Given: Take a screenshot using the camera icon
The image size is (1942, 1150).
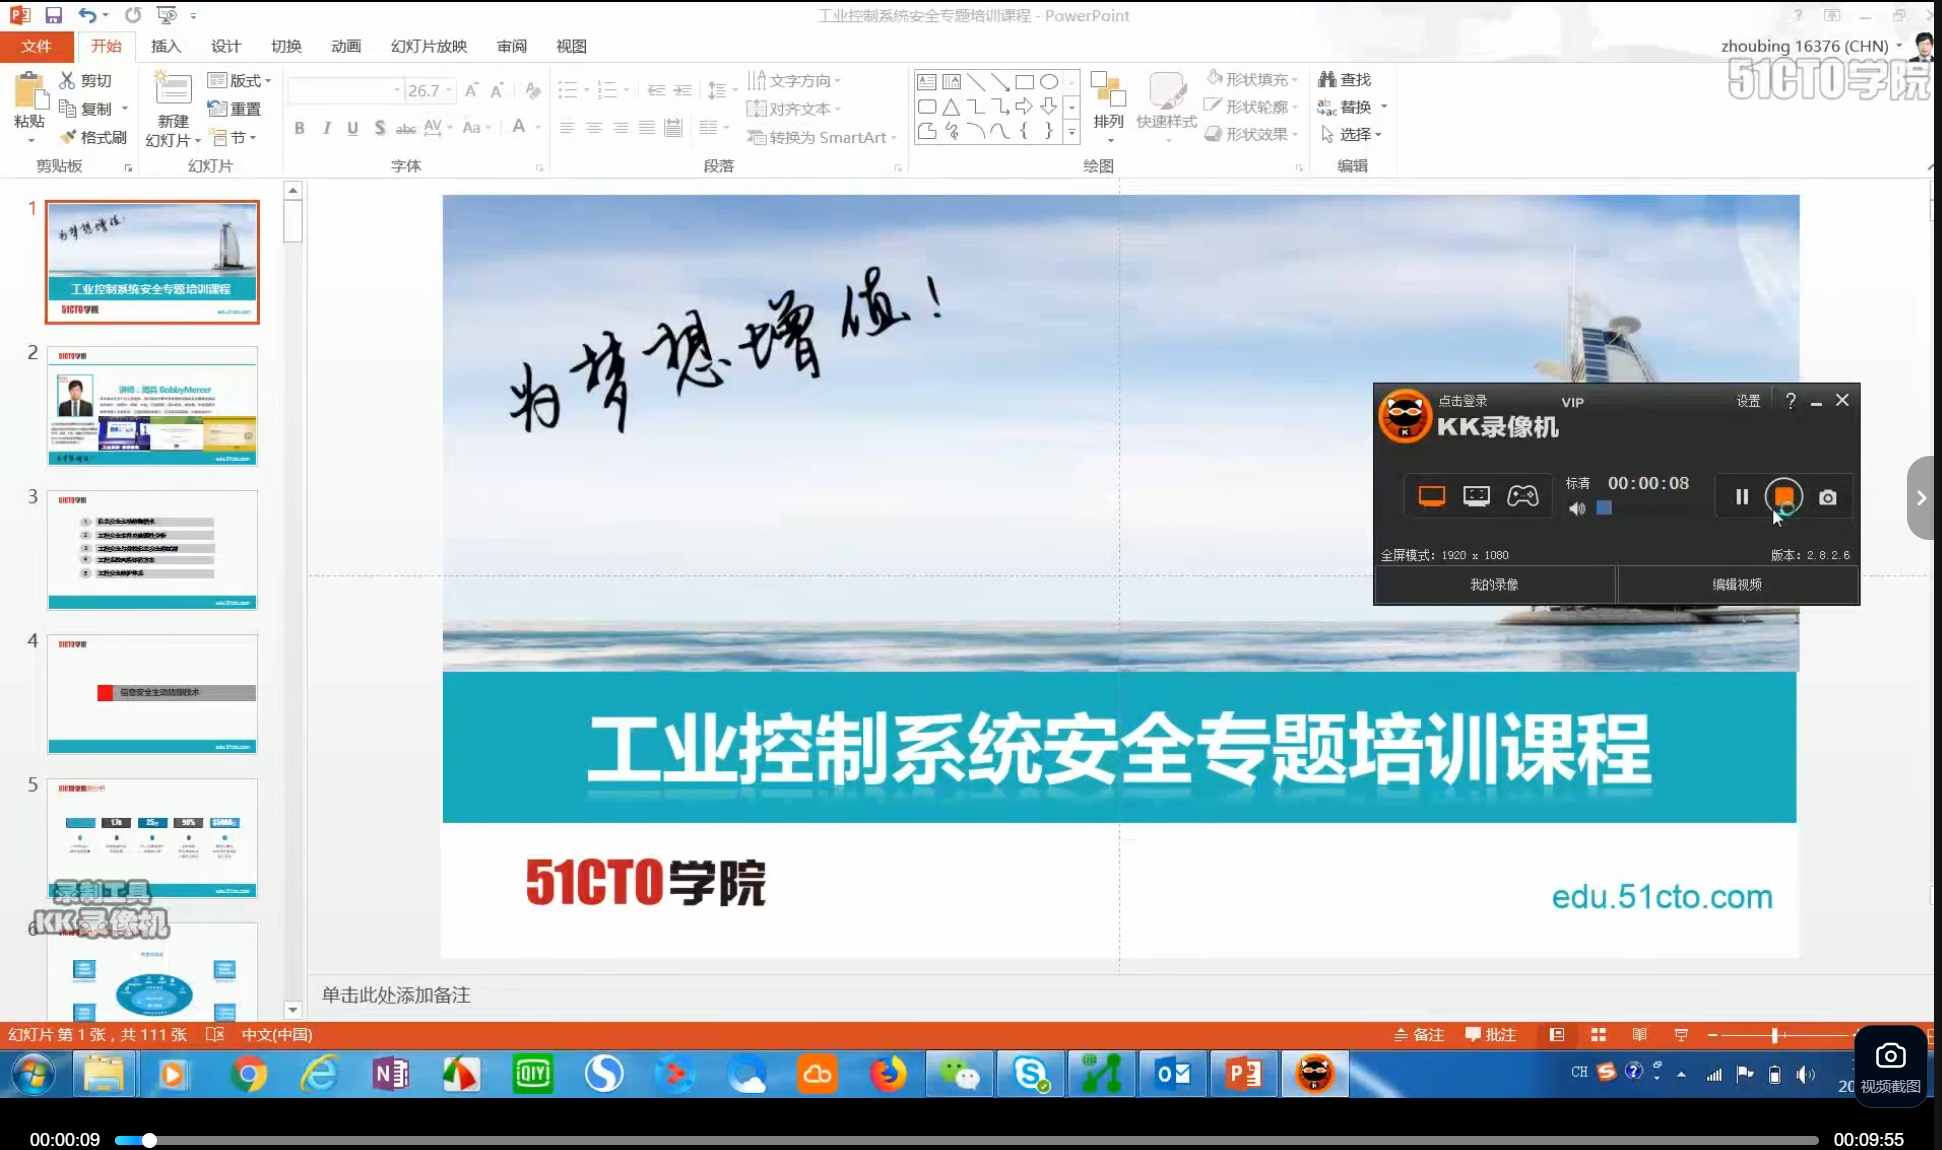Looking at the screenshot, I should coord(1827,497).
